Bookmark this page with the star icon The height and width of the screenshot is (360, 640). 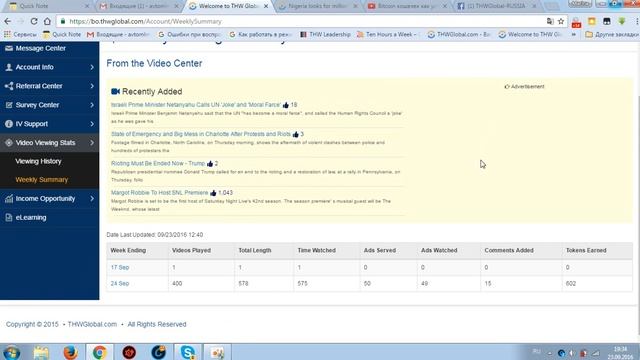(561, 21)
